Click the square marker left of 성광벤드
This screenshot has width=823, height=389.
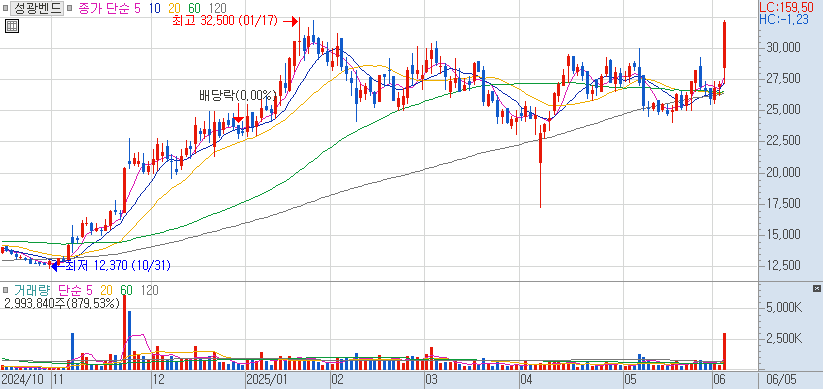click(x=5, y=9)
